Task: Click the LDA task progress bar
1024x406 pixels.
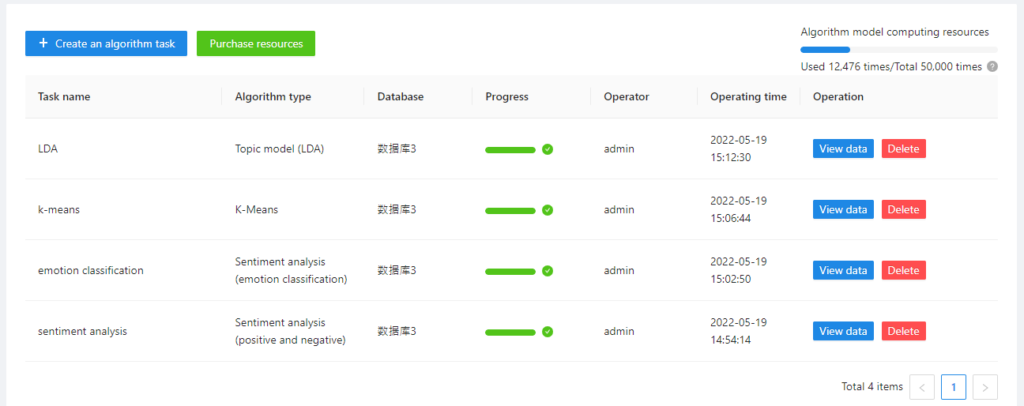Action: pyautogui.click(x=510, y=150)
